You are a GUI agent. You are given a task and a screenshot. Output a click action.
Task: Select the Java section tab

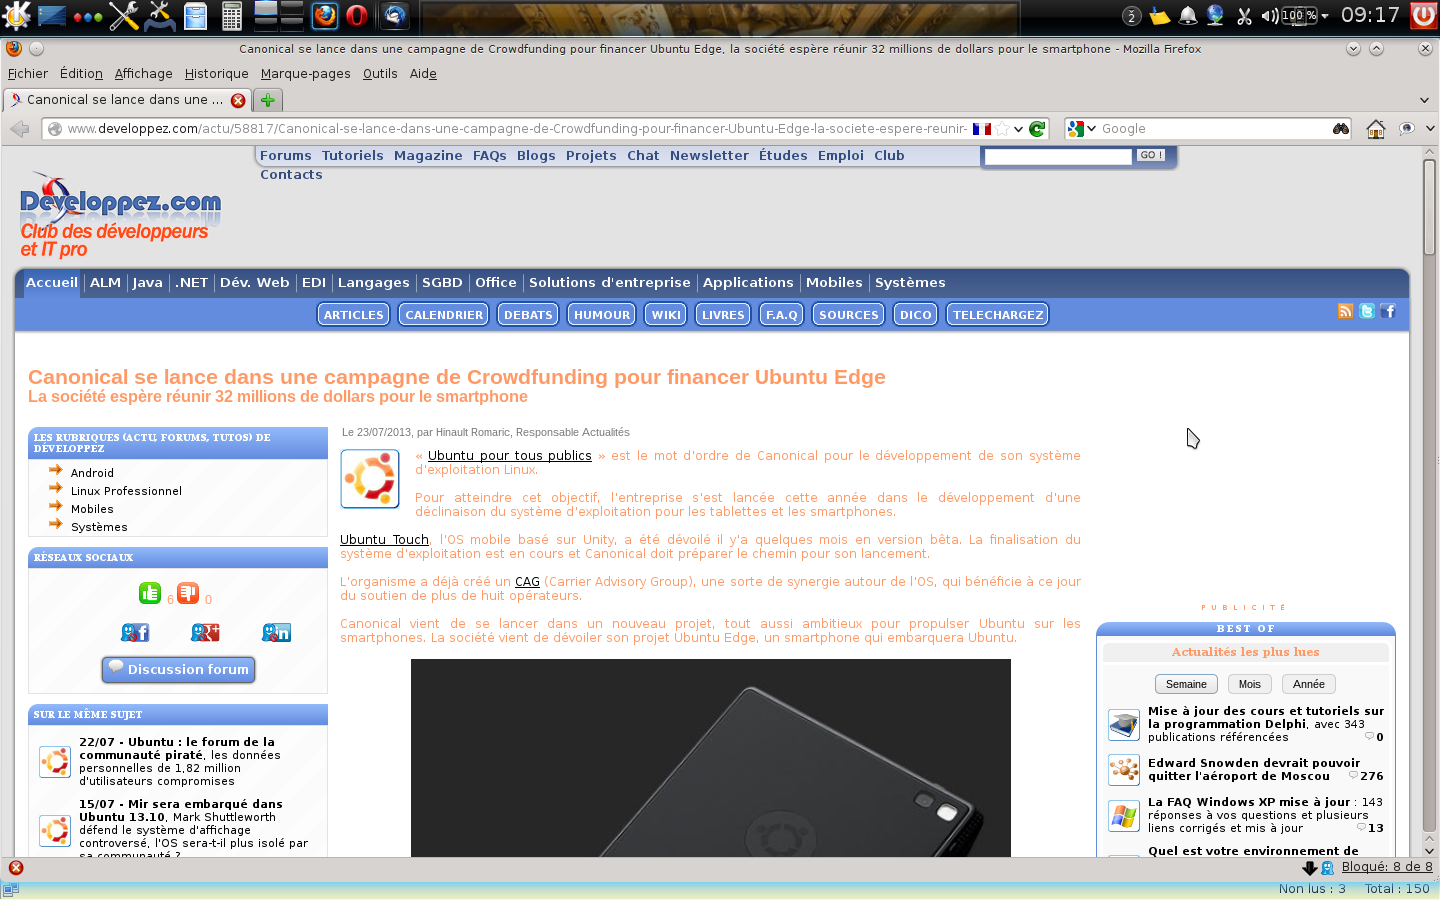point(147,283)
